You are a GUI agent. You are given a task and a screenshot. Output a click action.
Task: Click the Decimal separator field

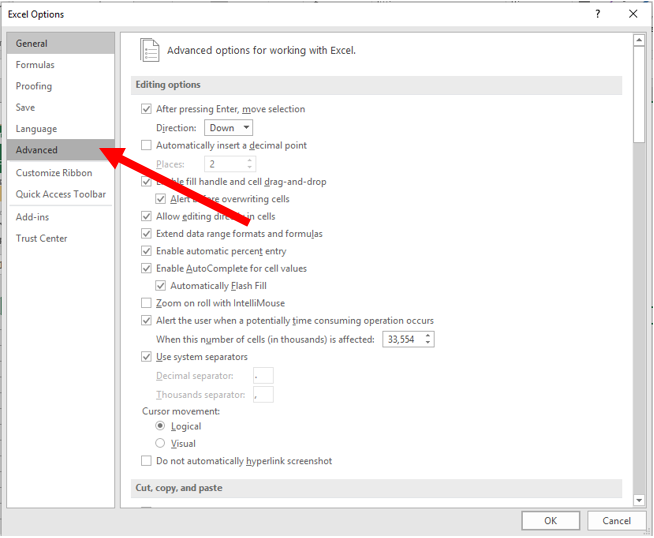coord(263,375)
